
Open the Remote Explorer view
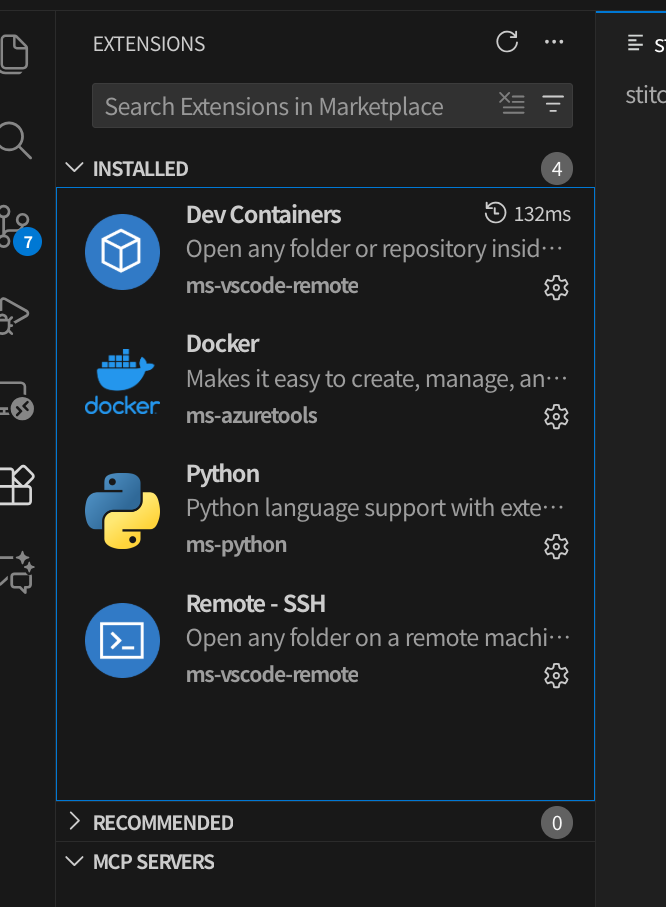click(14, 399)
